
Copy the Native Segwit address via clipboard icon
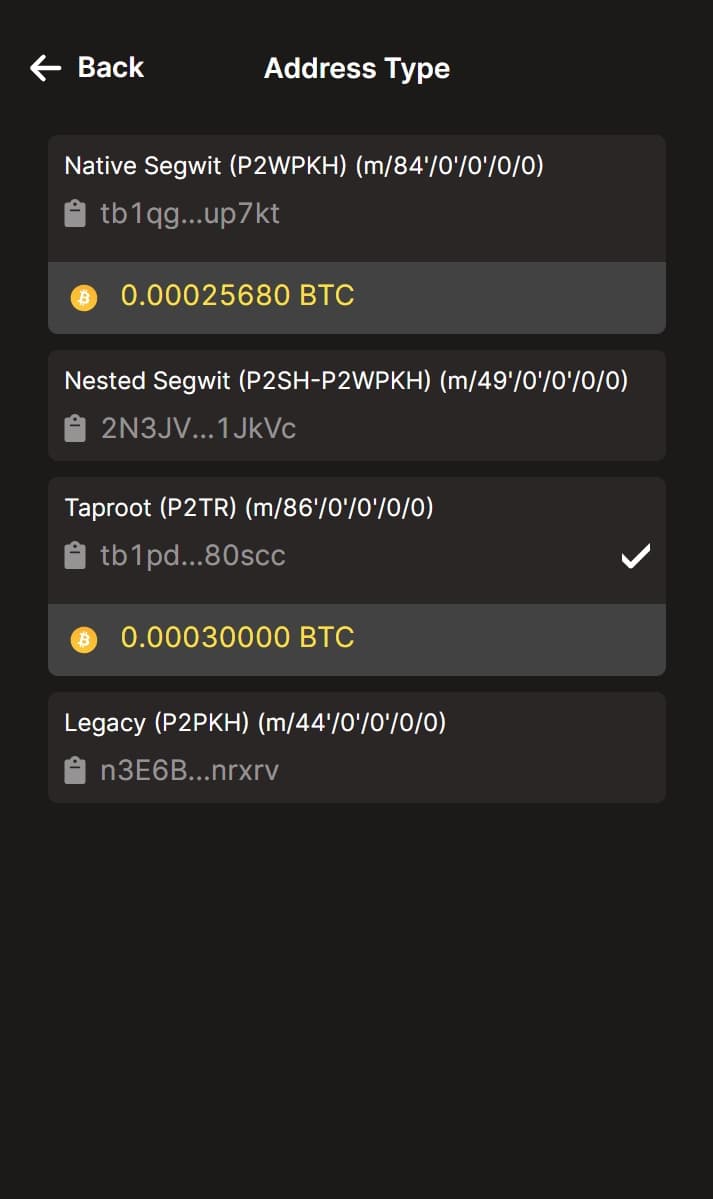pos(74,213)
